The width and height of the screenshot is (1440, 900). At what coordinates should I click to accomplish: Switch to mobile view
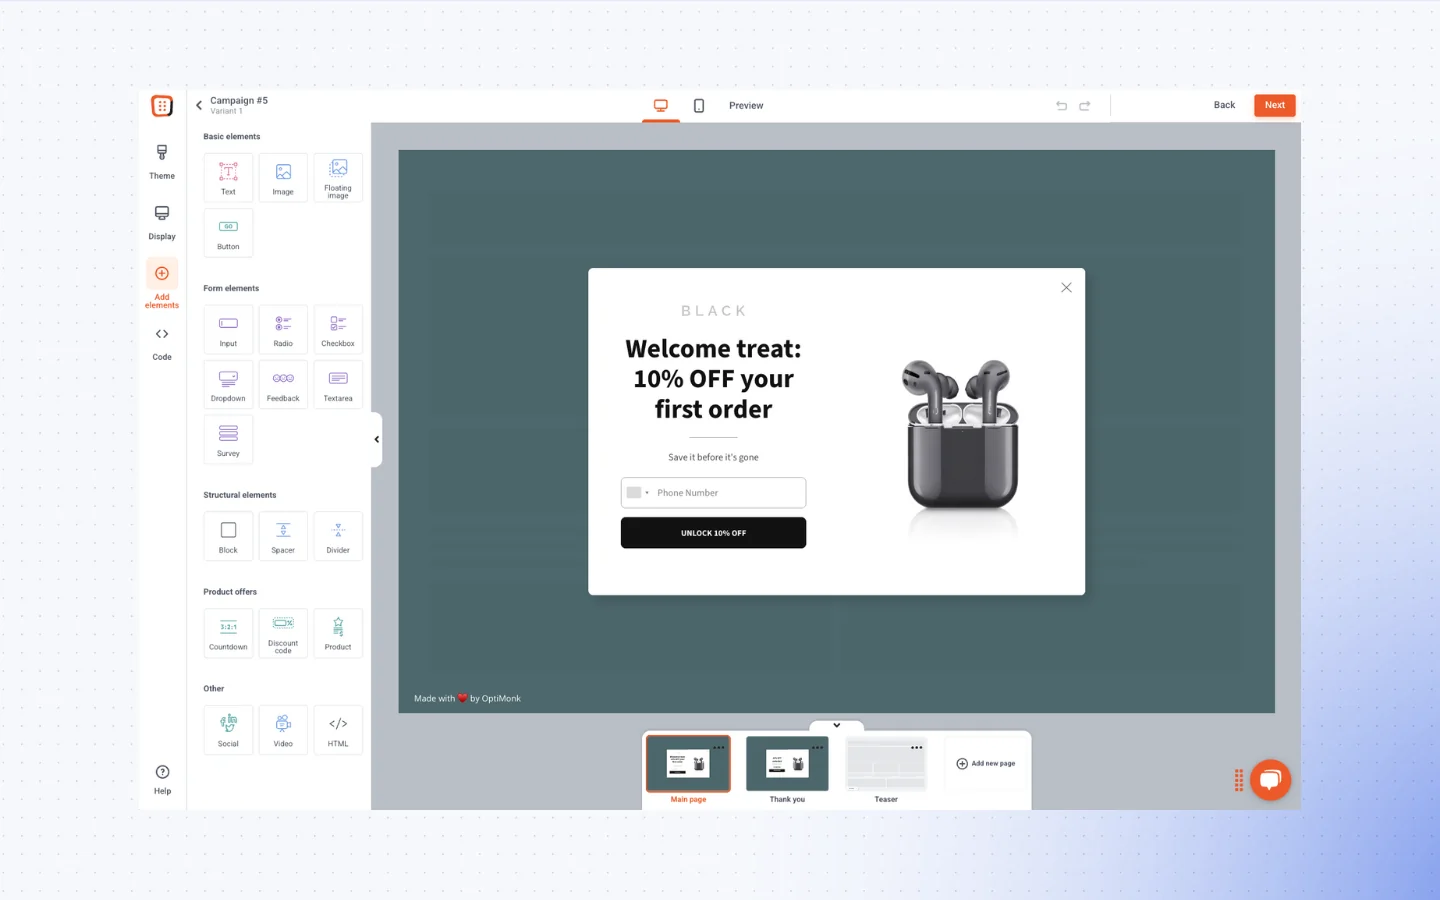699,106
